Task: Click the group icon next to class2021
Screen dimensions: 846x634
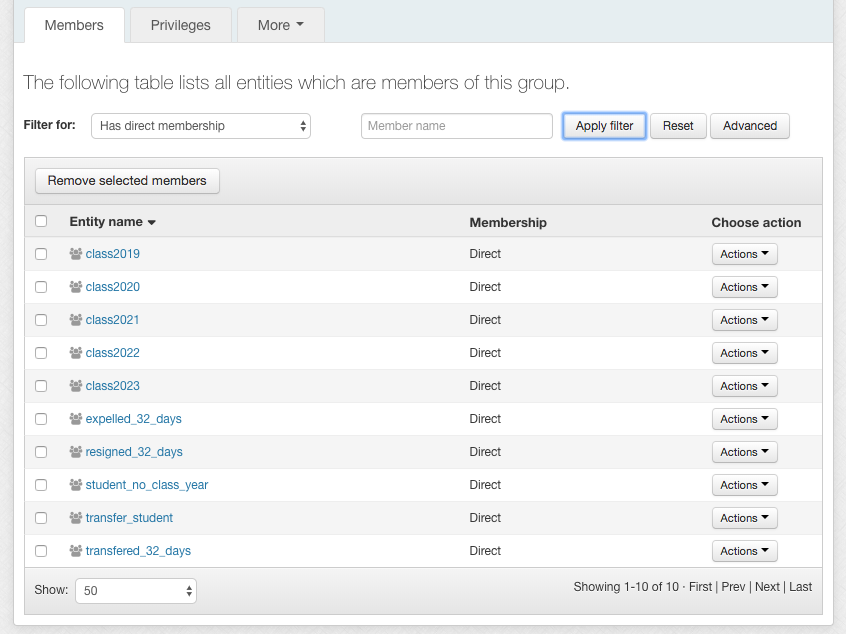Action: click(x=76, y=320)
